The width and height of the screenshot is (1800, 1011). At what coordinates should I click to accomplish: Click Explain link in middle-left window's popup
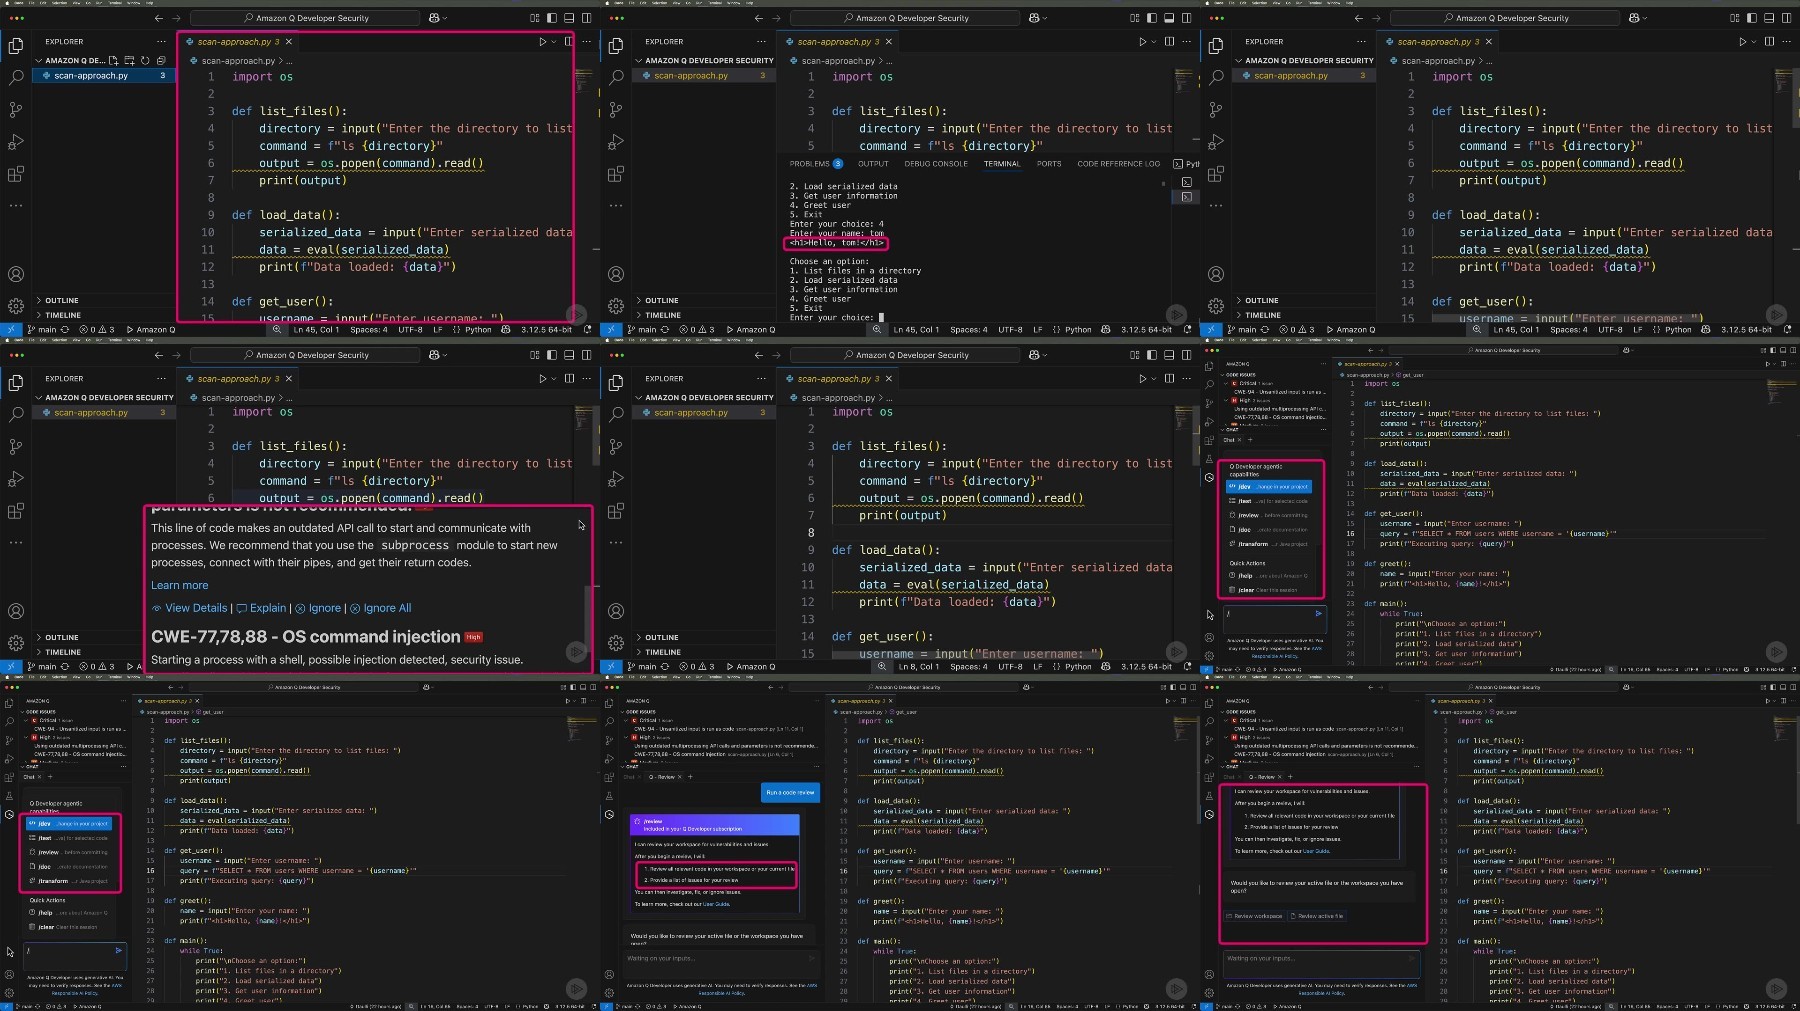click(261, 608)
